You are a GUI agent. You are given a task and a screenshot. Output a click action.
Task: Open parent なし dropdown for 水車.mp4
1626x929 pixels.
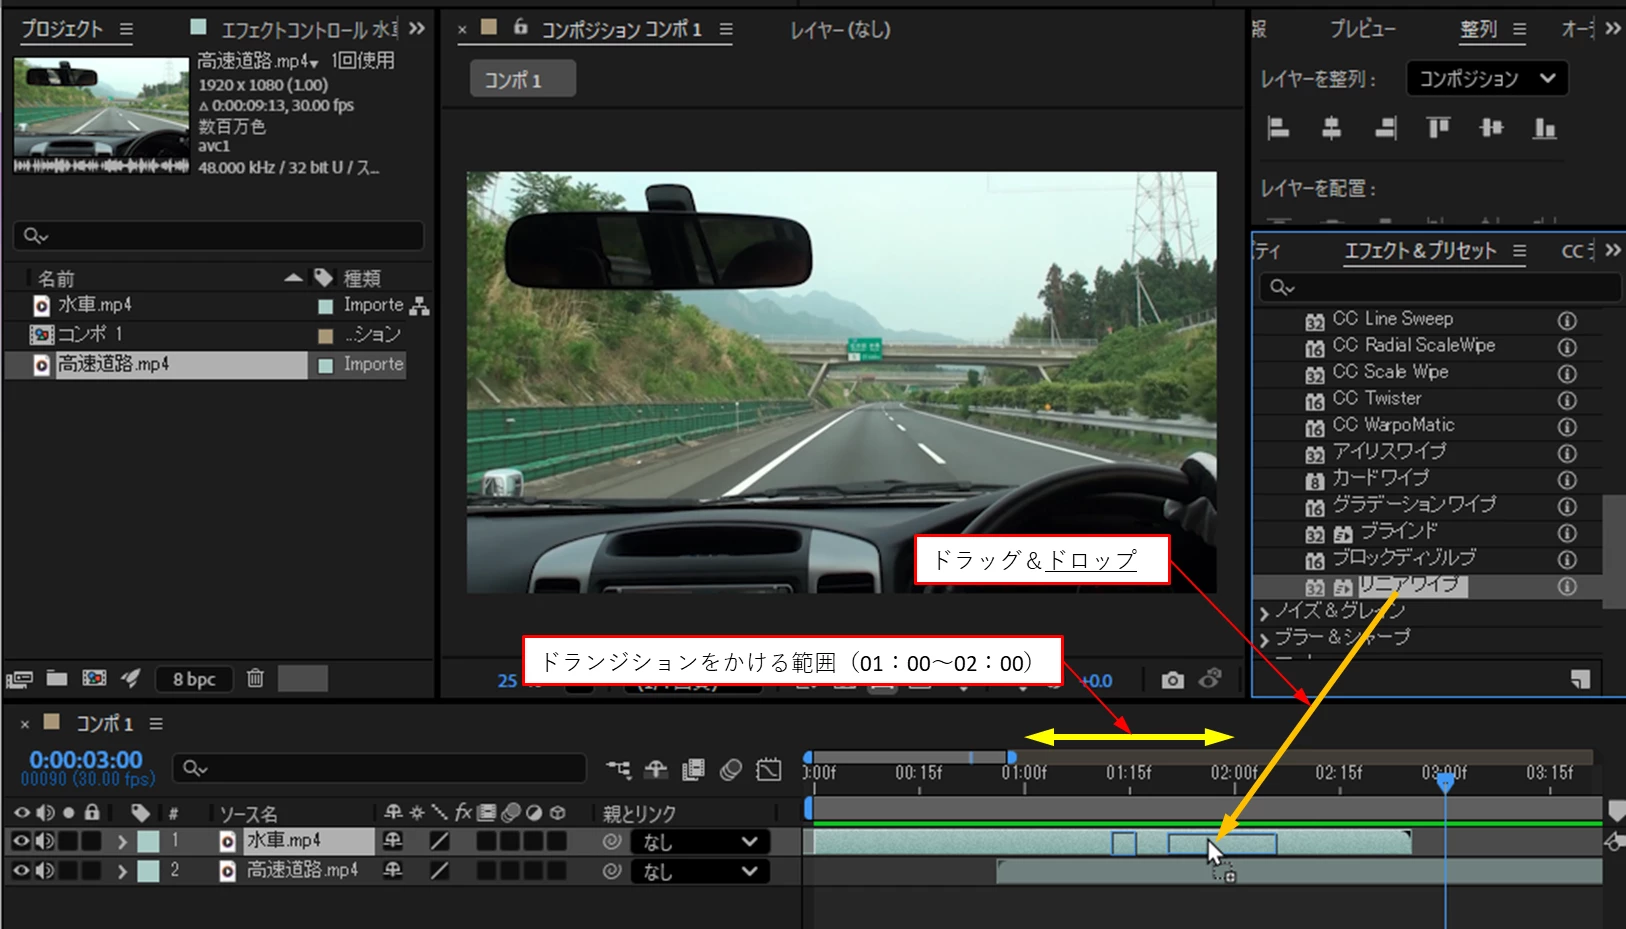(699, 842)
